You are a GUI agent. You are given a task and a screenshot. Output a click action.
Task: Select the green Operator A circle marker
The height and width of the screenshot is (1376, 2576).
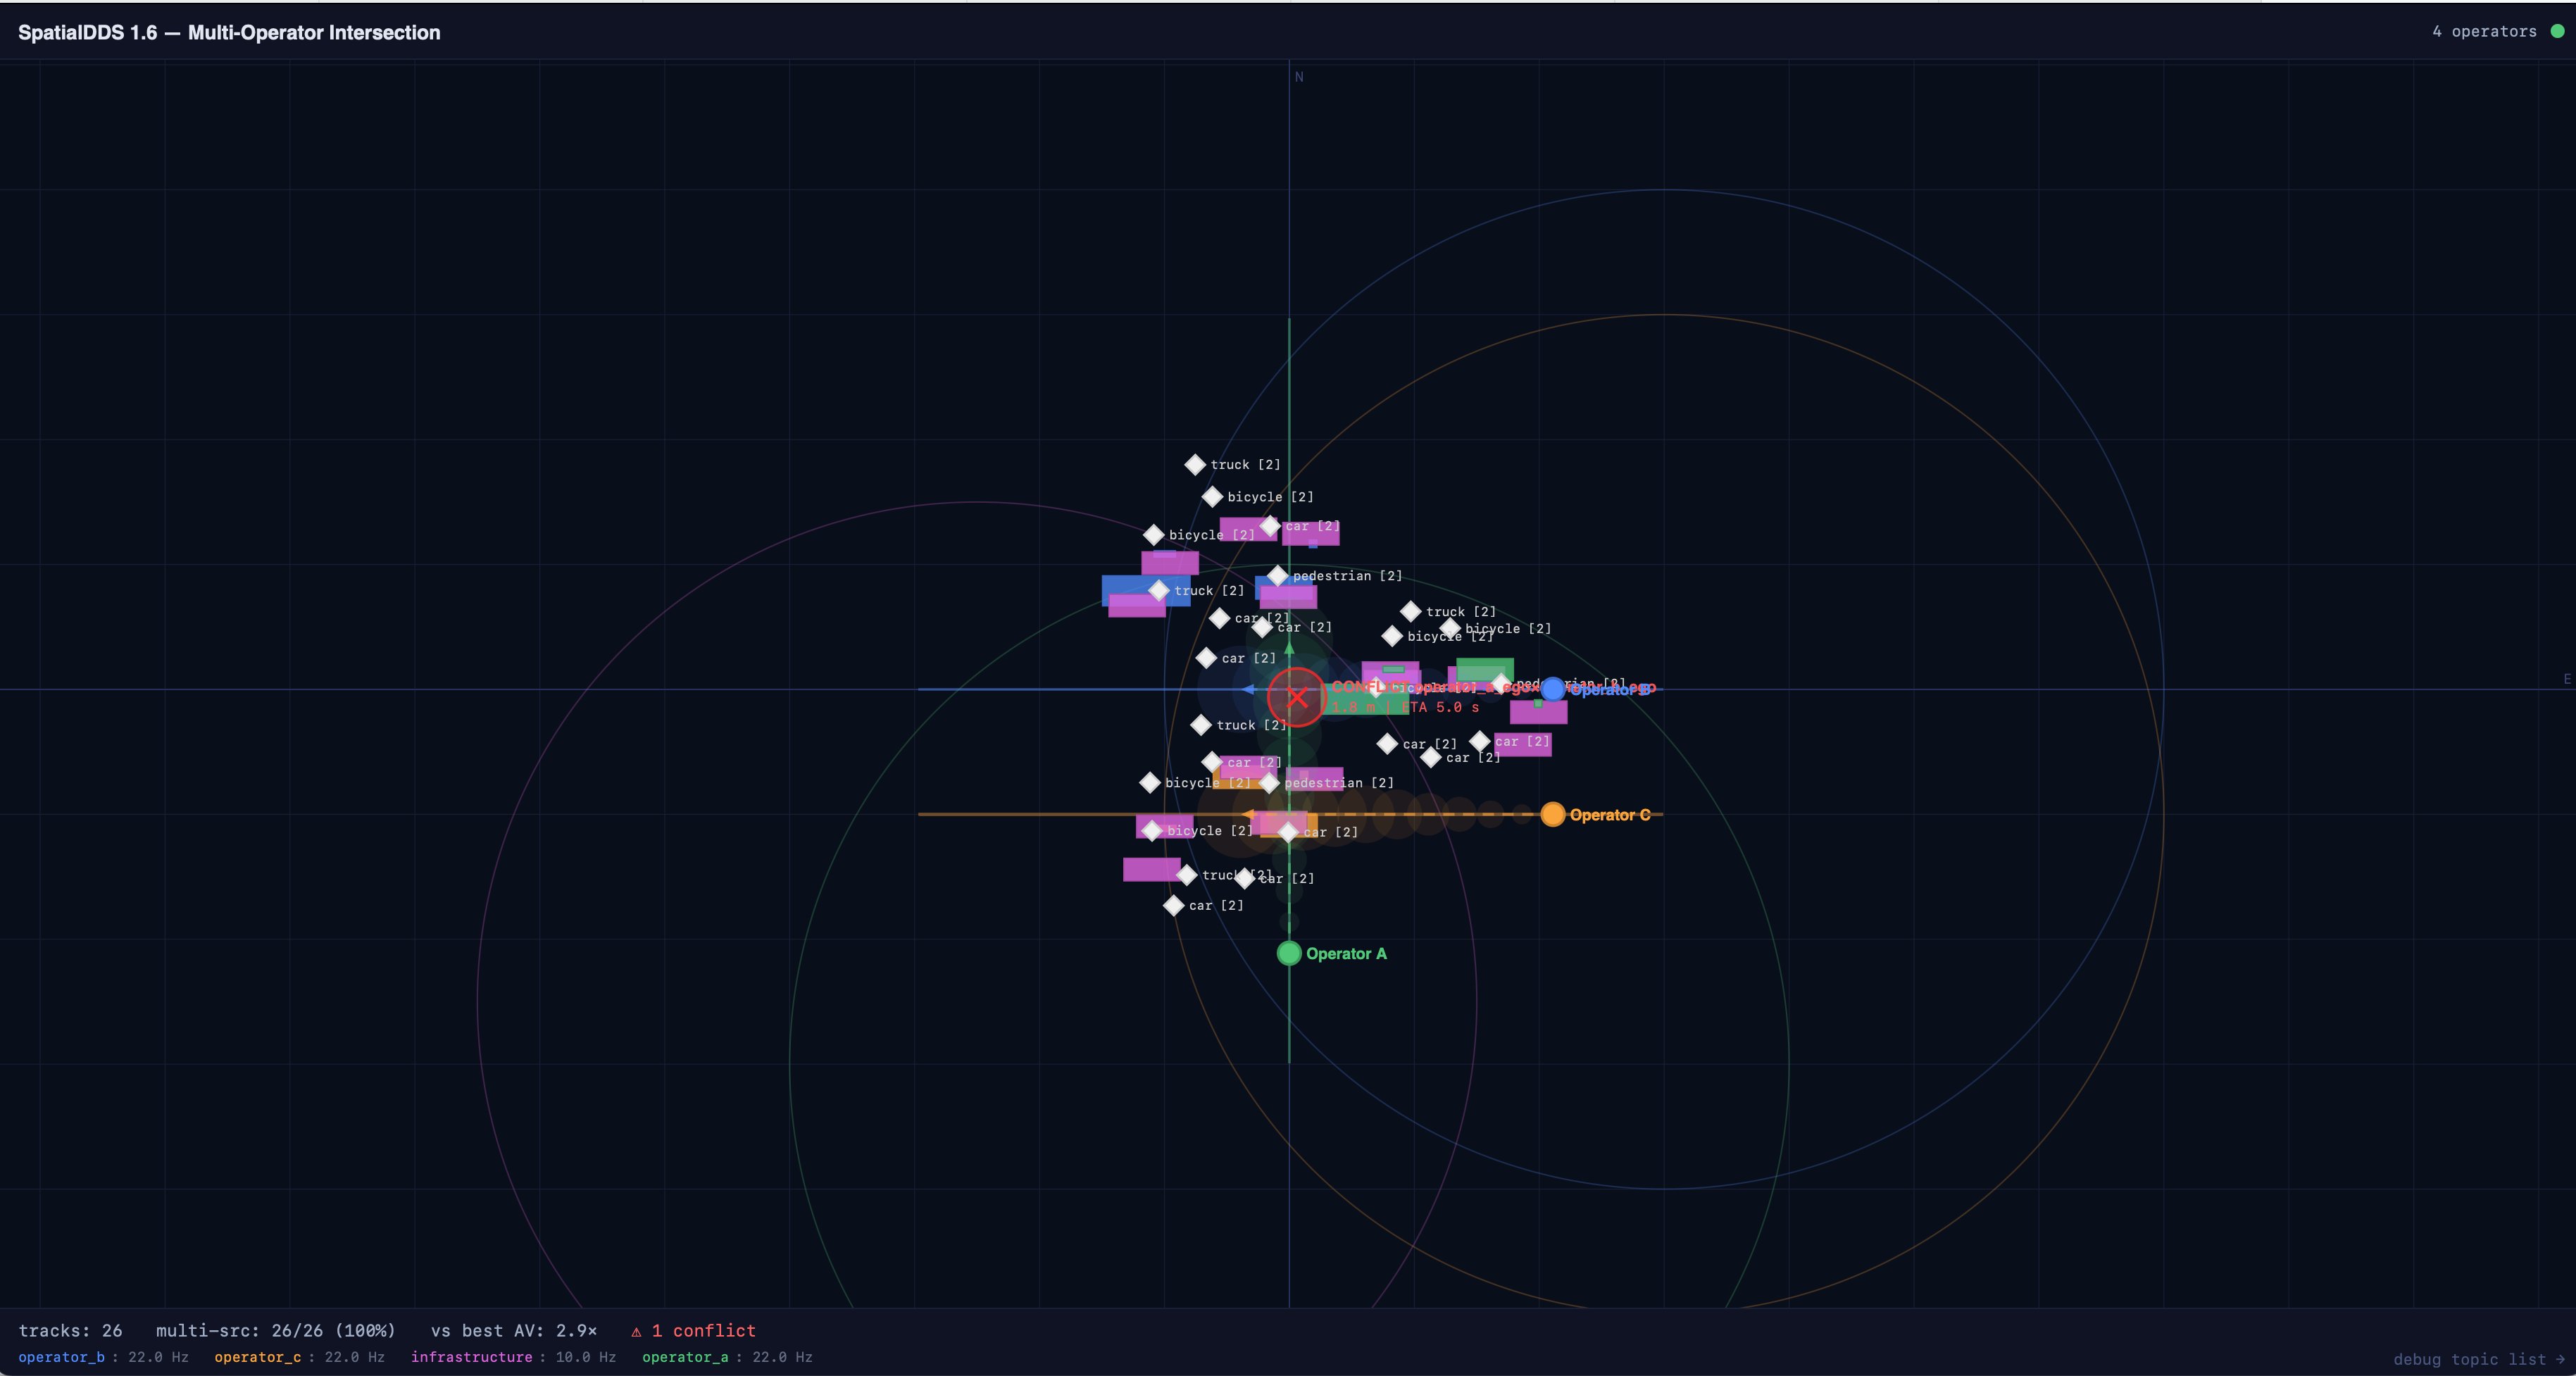(1289, 953)
